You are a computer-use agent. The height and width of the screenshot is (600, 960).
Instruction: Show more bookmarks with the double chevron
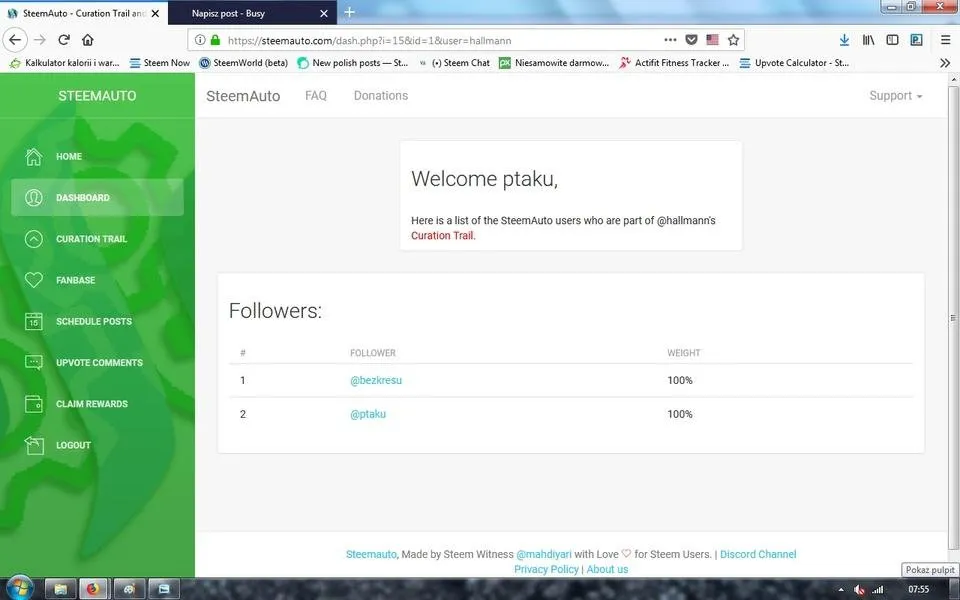click(x=945, y=62)
